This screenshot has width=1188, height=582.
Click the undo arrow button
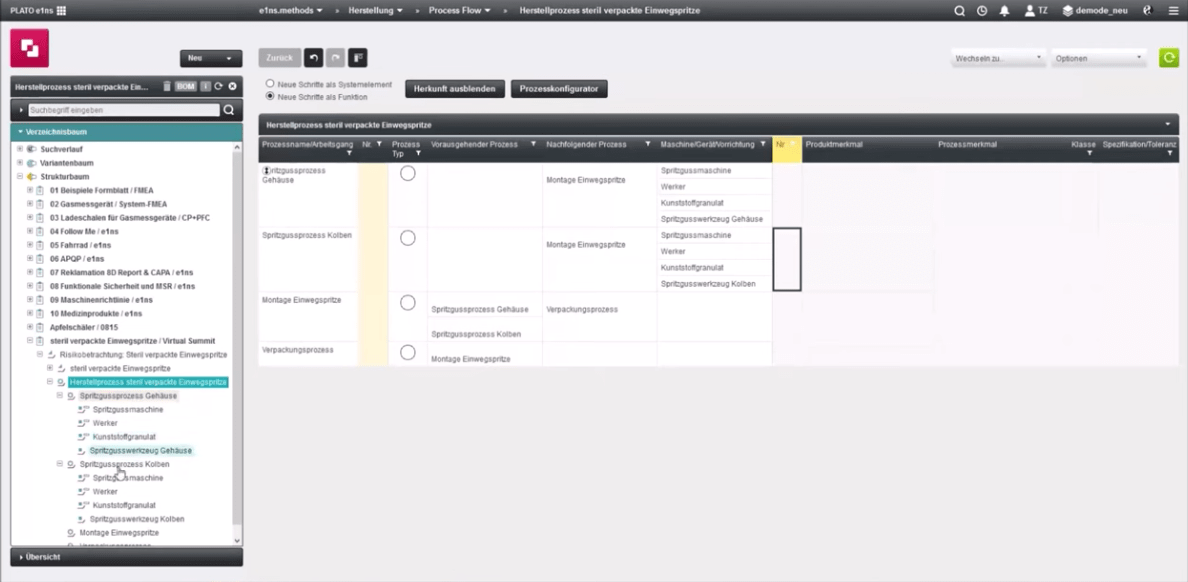click(314, 58)
